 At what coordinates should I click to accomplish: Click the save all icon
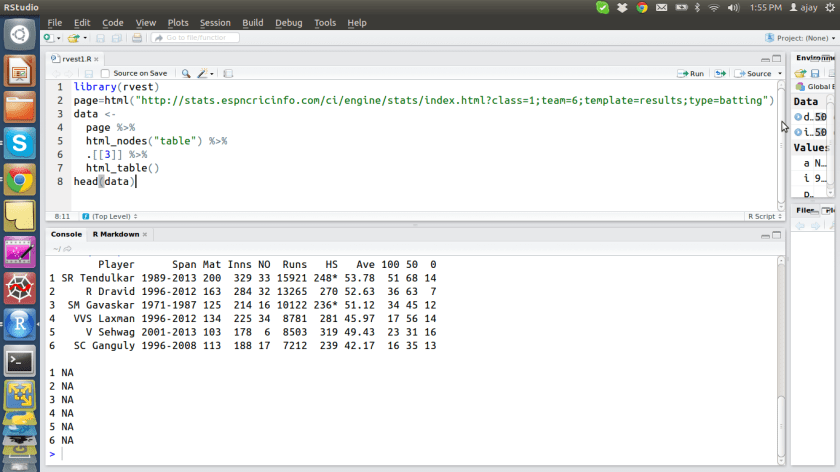(x=116, y=38)
